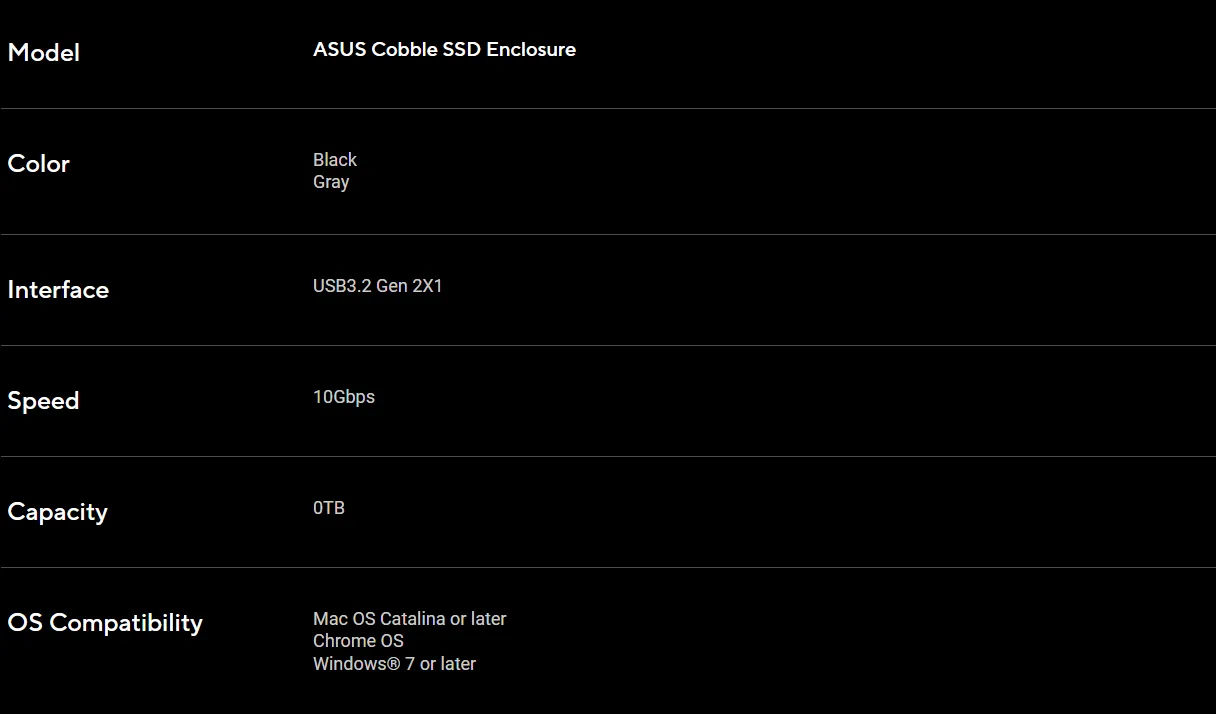Click the Interface row label
This screenshot has height=714, width=1216.
click(58, 290)
